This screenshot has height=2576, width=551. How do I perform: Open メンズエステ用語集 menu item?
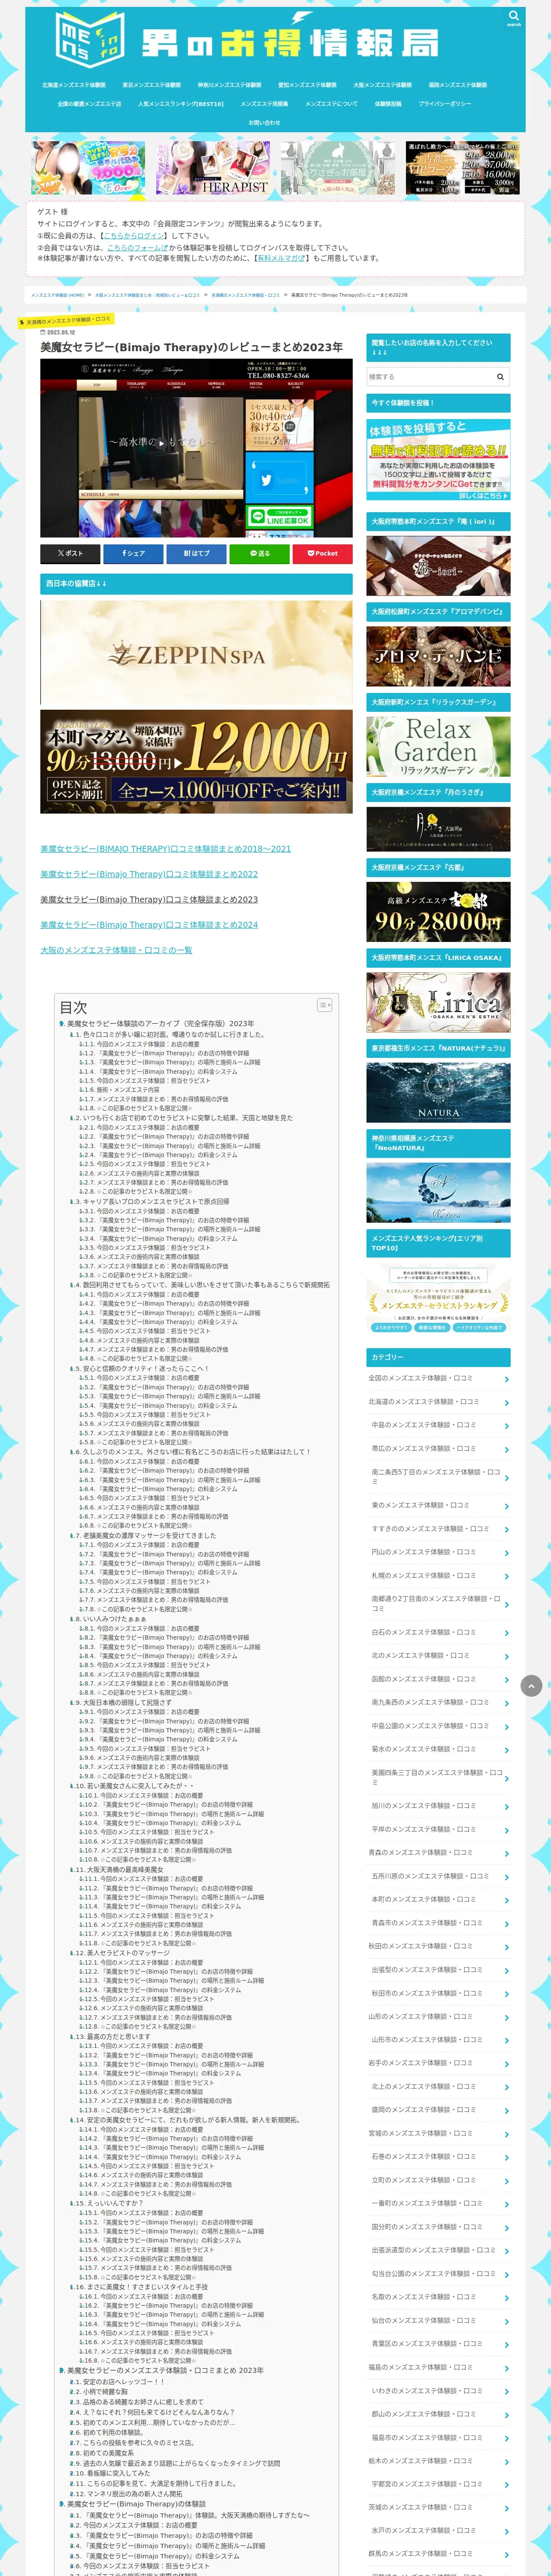[264, 104]
